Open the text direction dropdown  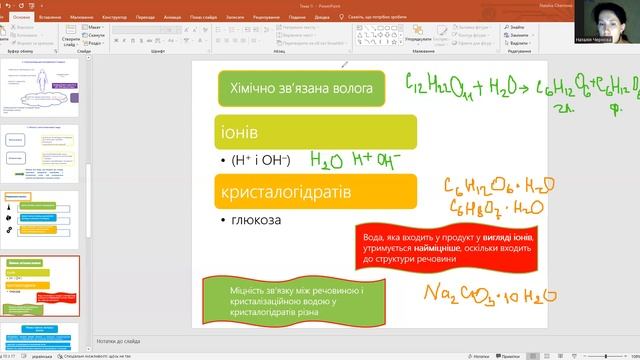298,27
